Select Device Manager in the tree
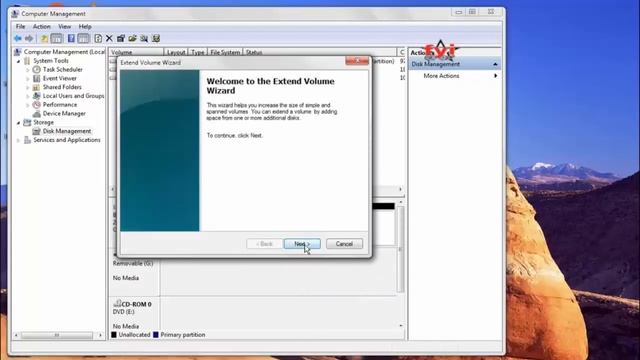 click(x=64, y=113)
